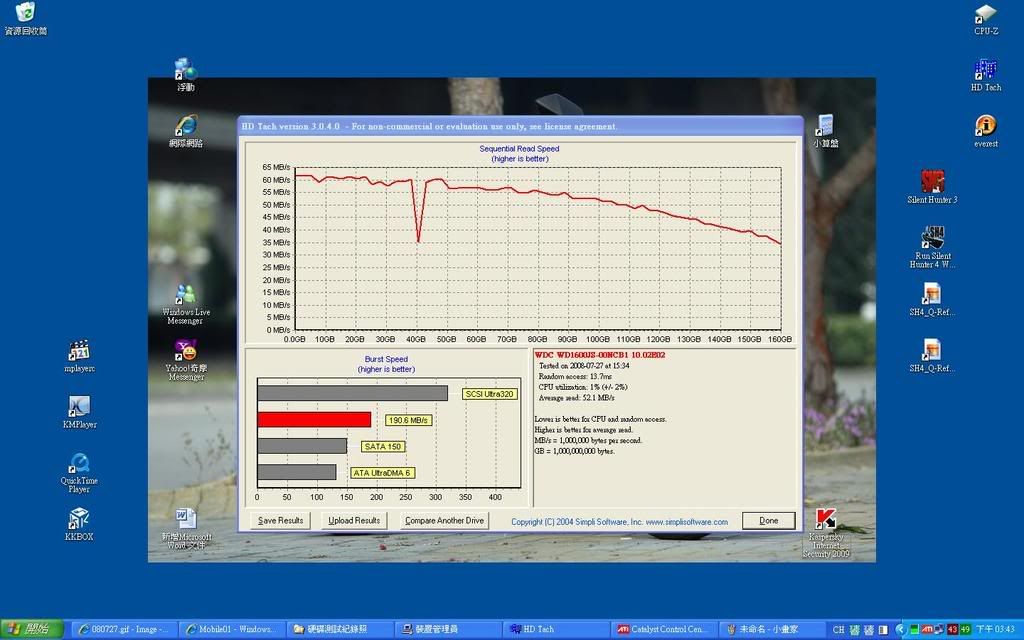
Task: Click the taskbar clock showing 03:43
Action: point(995,630)
